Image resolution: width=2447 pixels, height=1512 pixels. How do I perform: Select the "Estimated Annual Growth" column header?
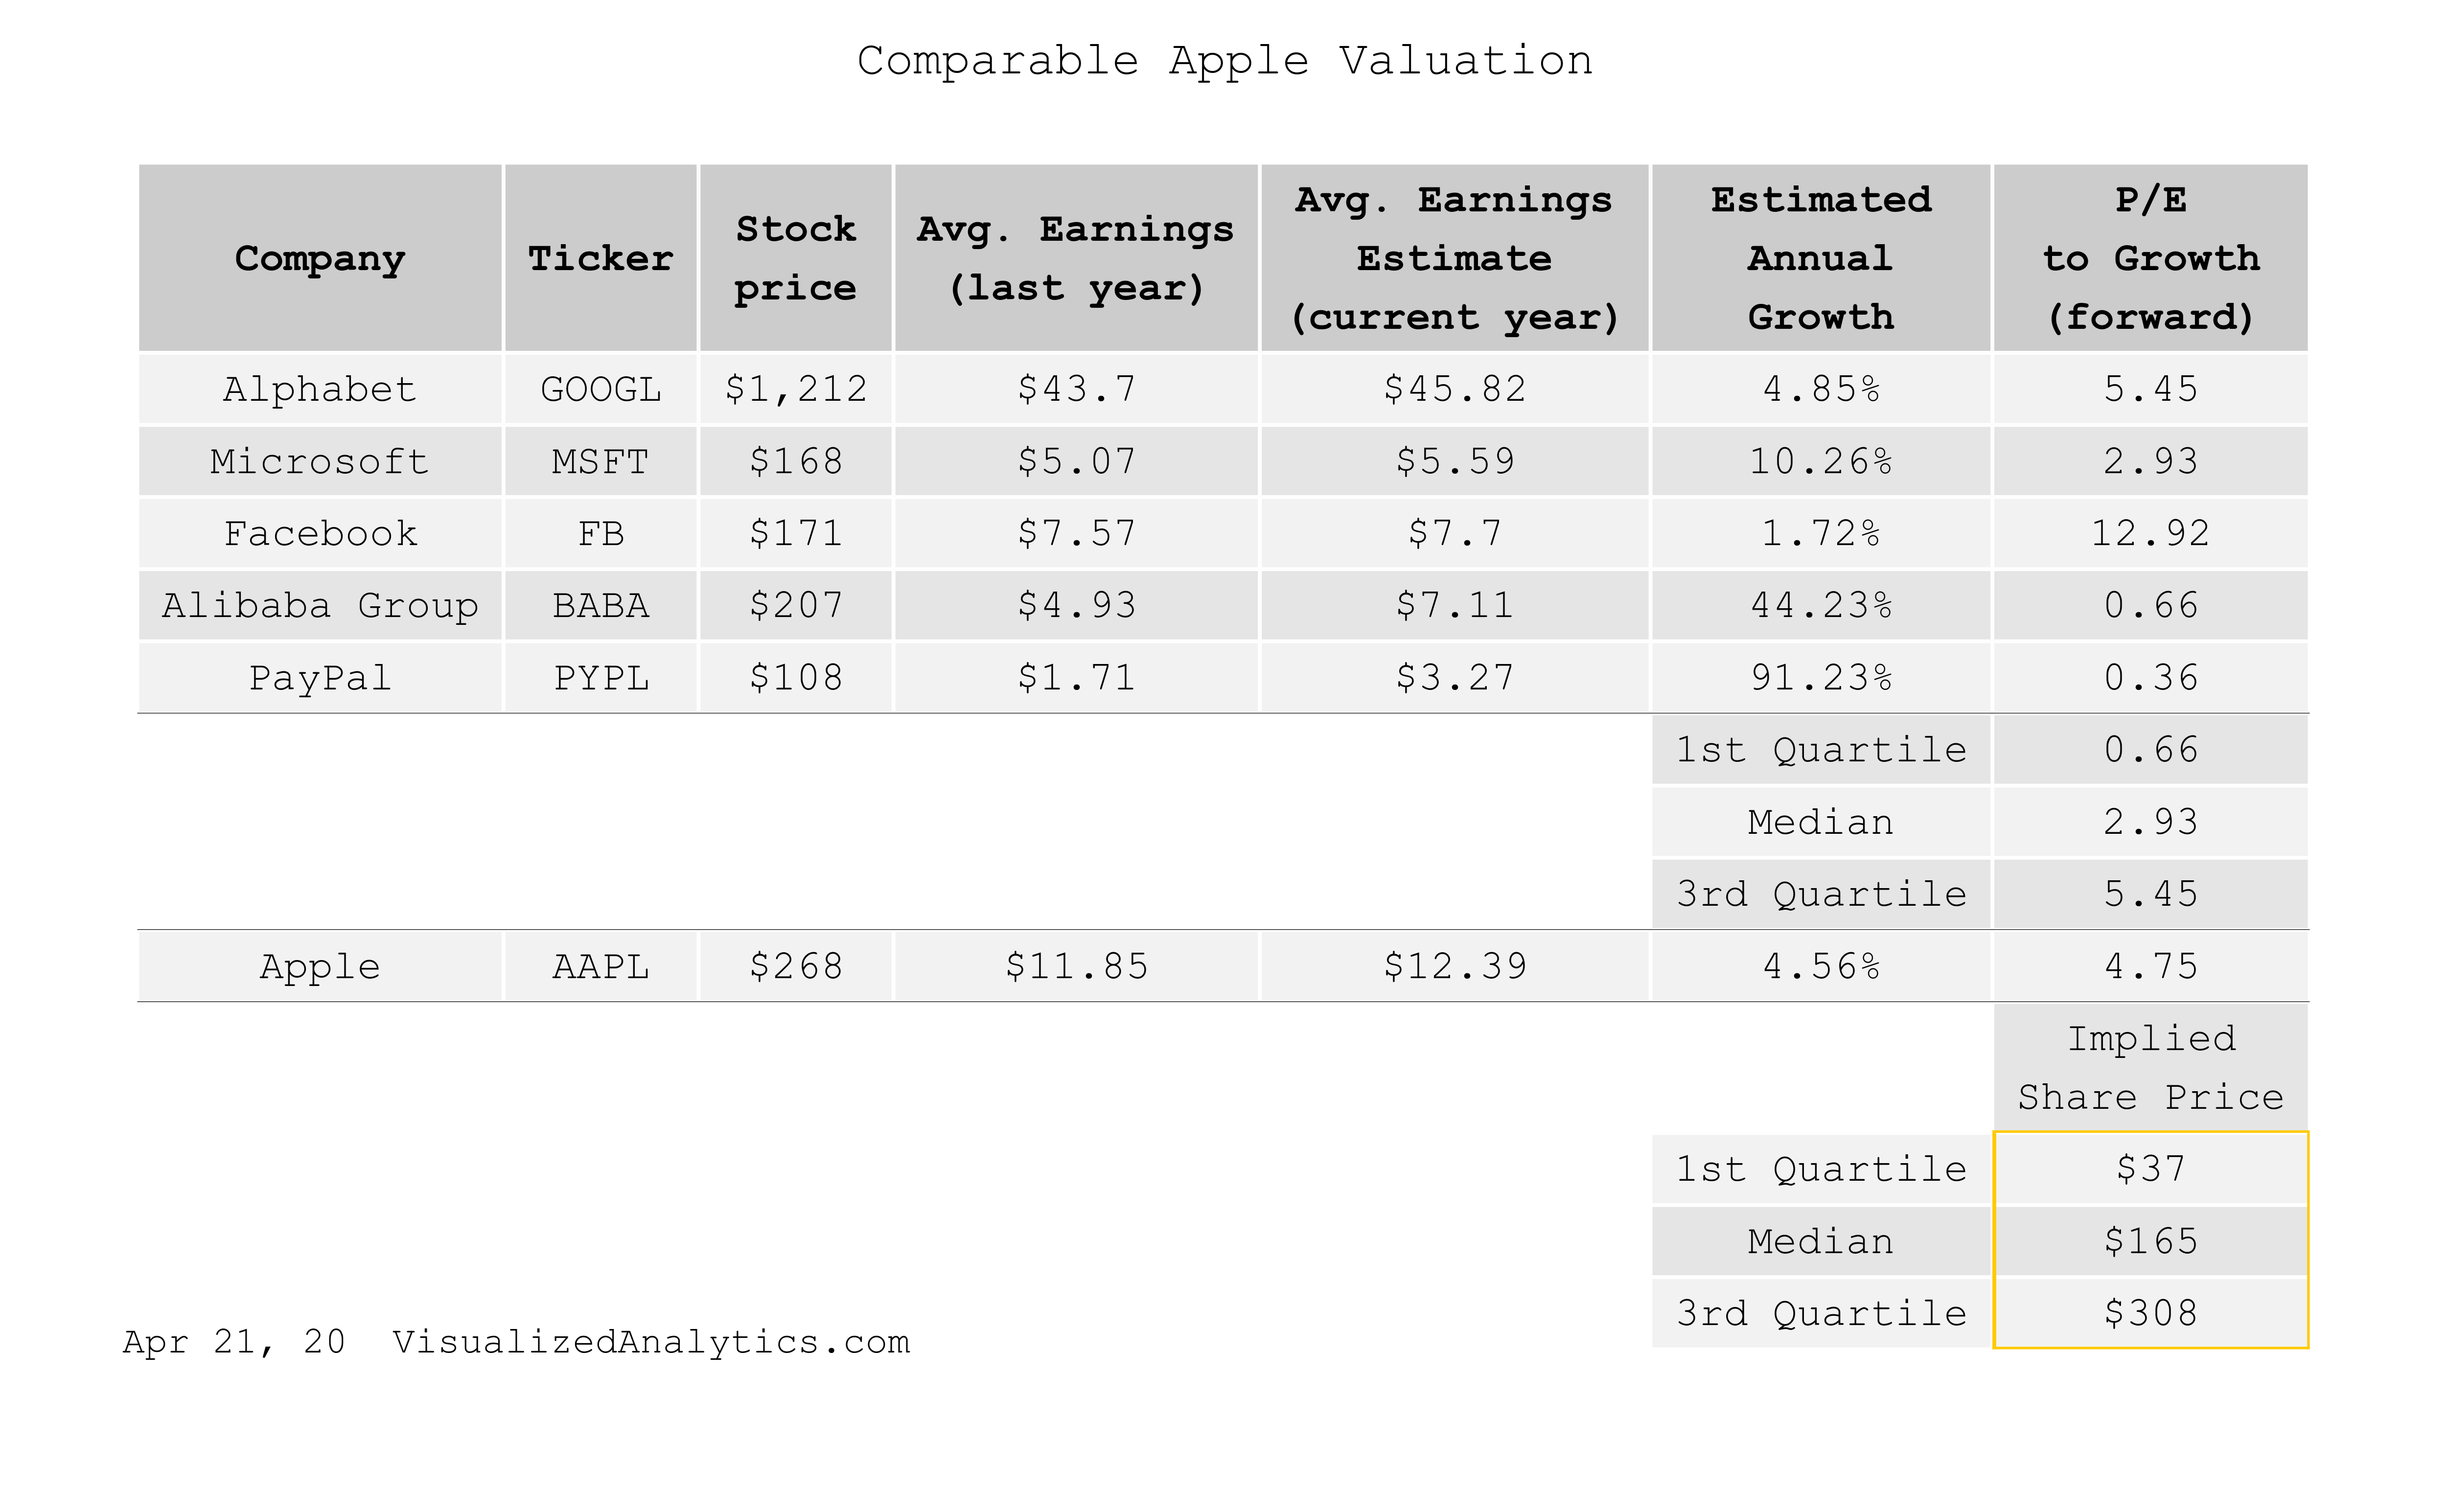(1820, 259)
